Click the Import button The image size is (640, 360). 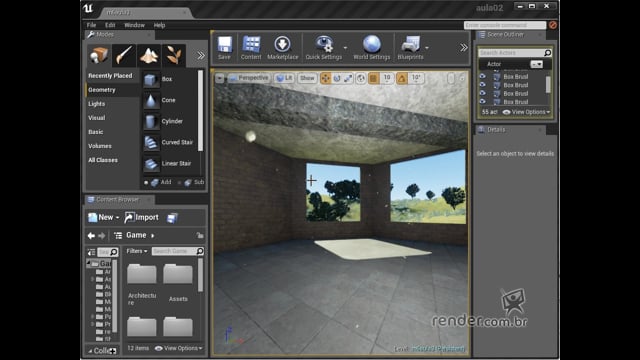(142, 218)
